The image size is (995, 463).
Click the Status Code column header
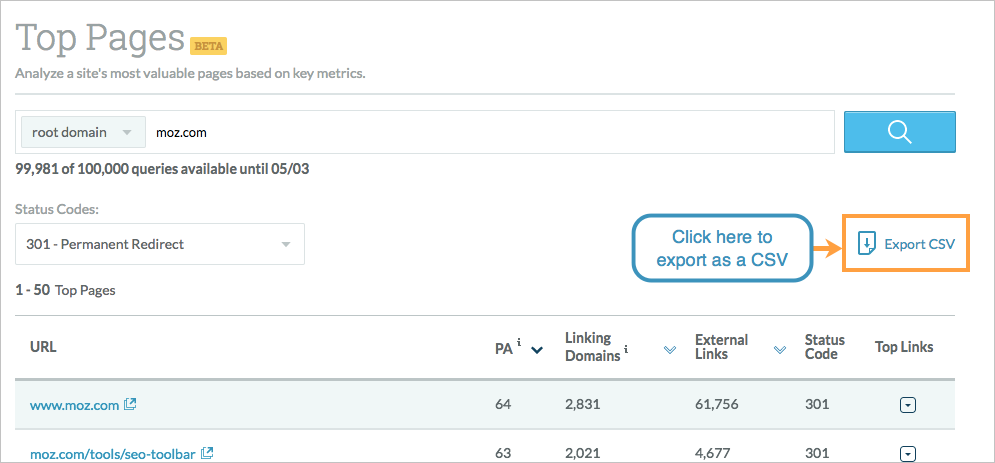coord(824,347)
